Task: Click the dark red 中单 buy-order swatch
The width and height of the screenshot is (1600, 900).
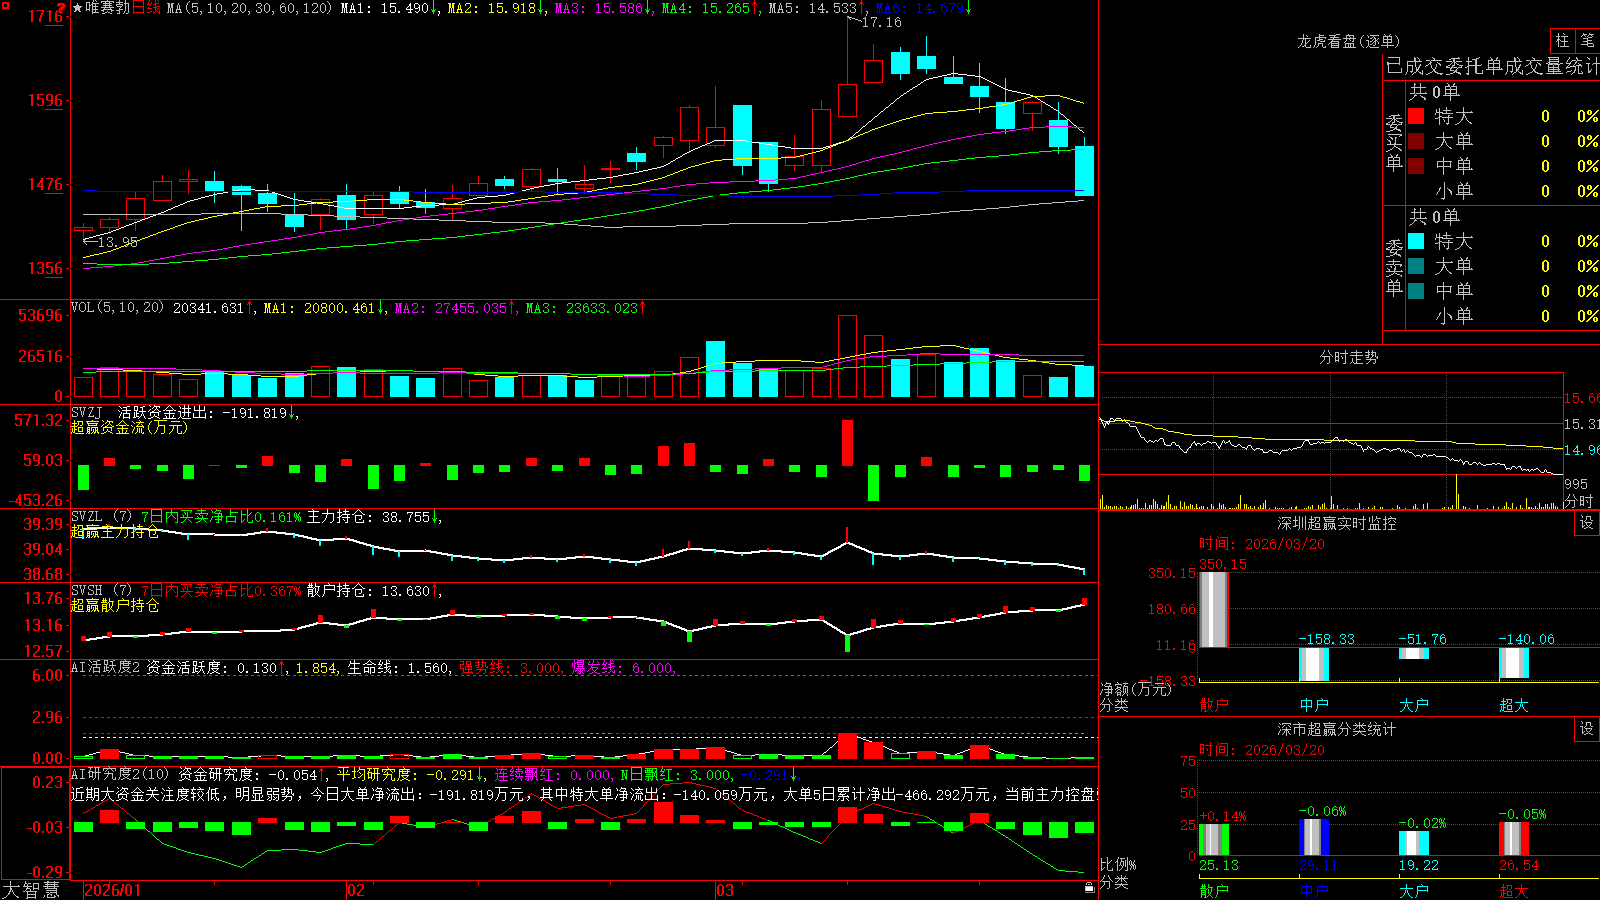Action: tap(1416, 166)
